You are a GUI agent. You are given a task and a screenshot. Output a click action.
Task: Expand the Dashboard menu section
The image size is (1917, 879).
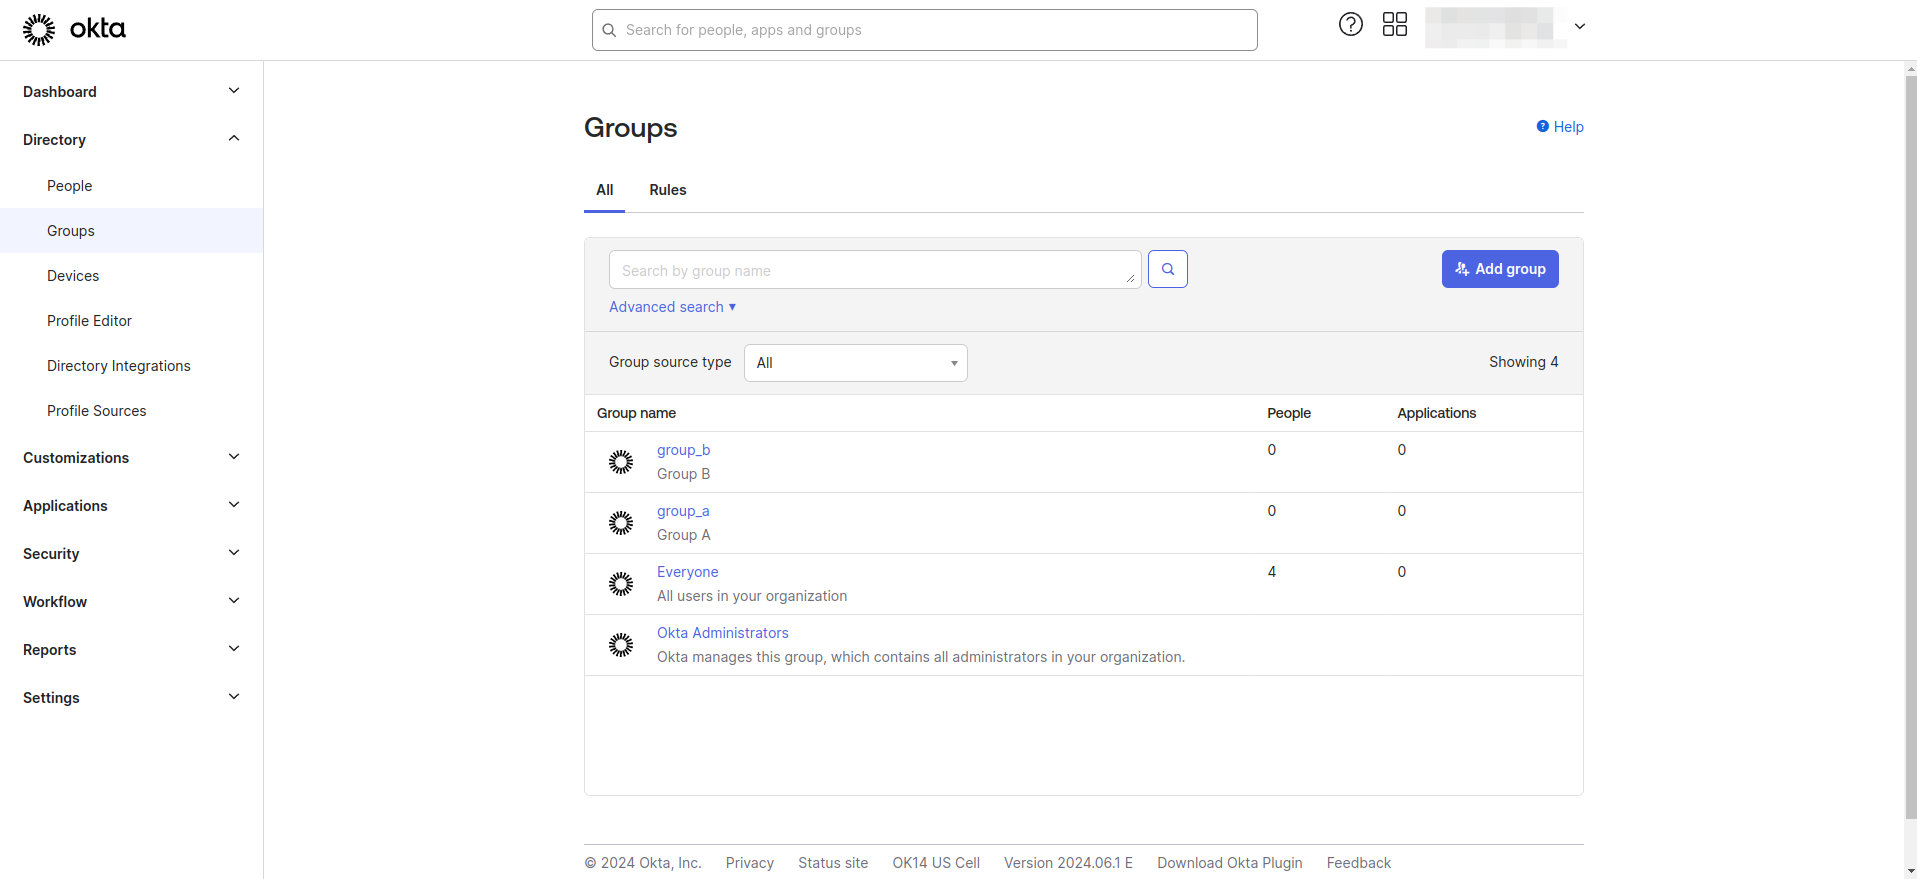(131, 91)
